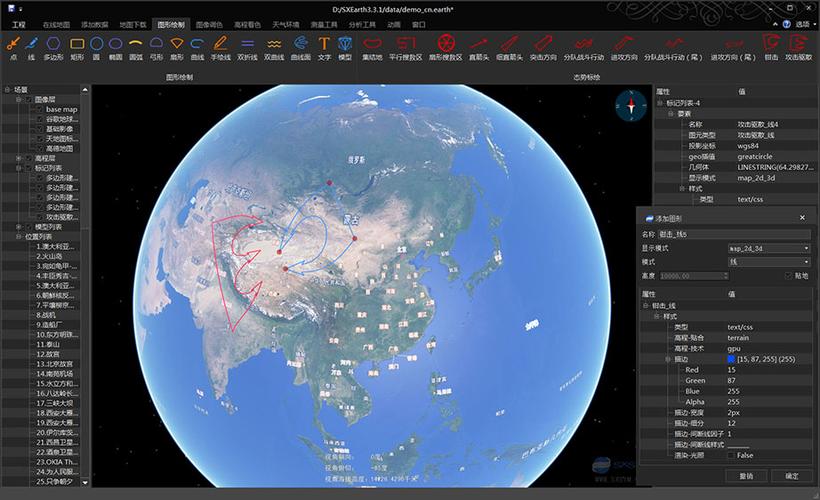Click the 撤销 undo button in dialog
The width and height of the screenshot is (820, 500).
point(746,476)
